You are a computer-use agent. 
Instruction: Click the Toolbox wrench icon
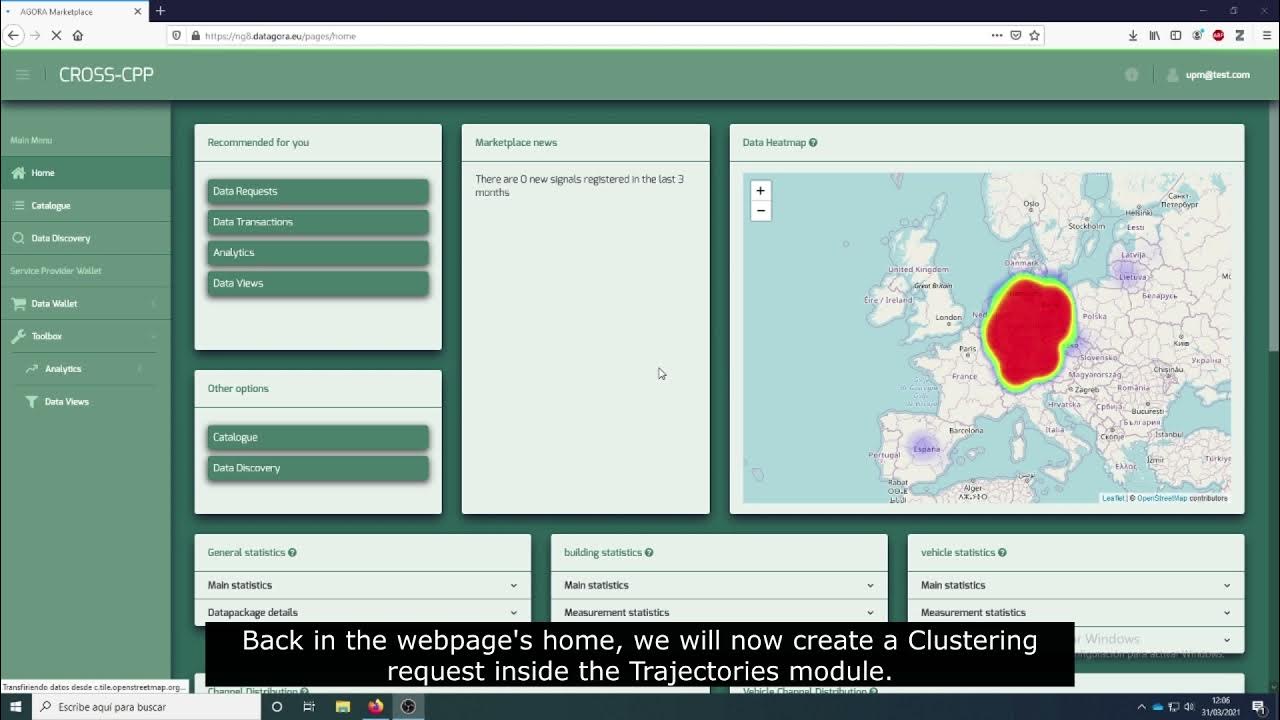17,336
